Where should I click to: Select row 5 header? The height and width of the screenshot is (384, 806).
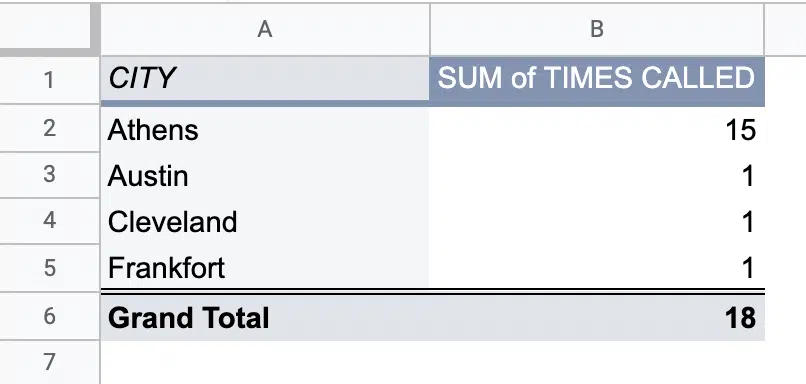coord(49,267)
